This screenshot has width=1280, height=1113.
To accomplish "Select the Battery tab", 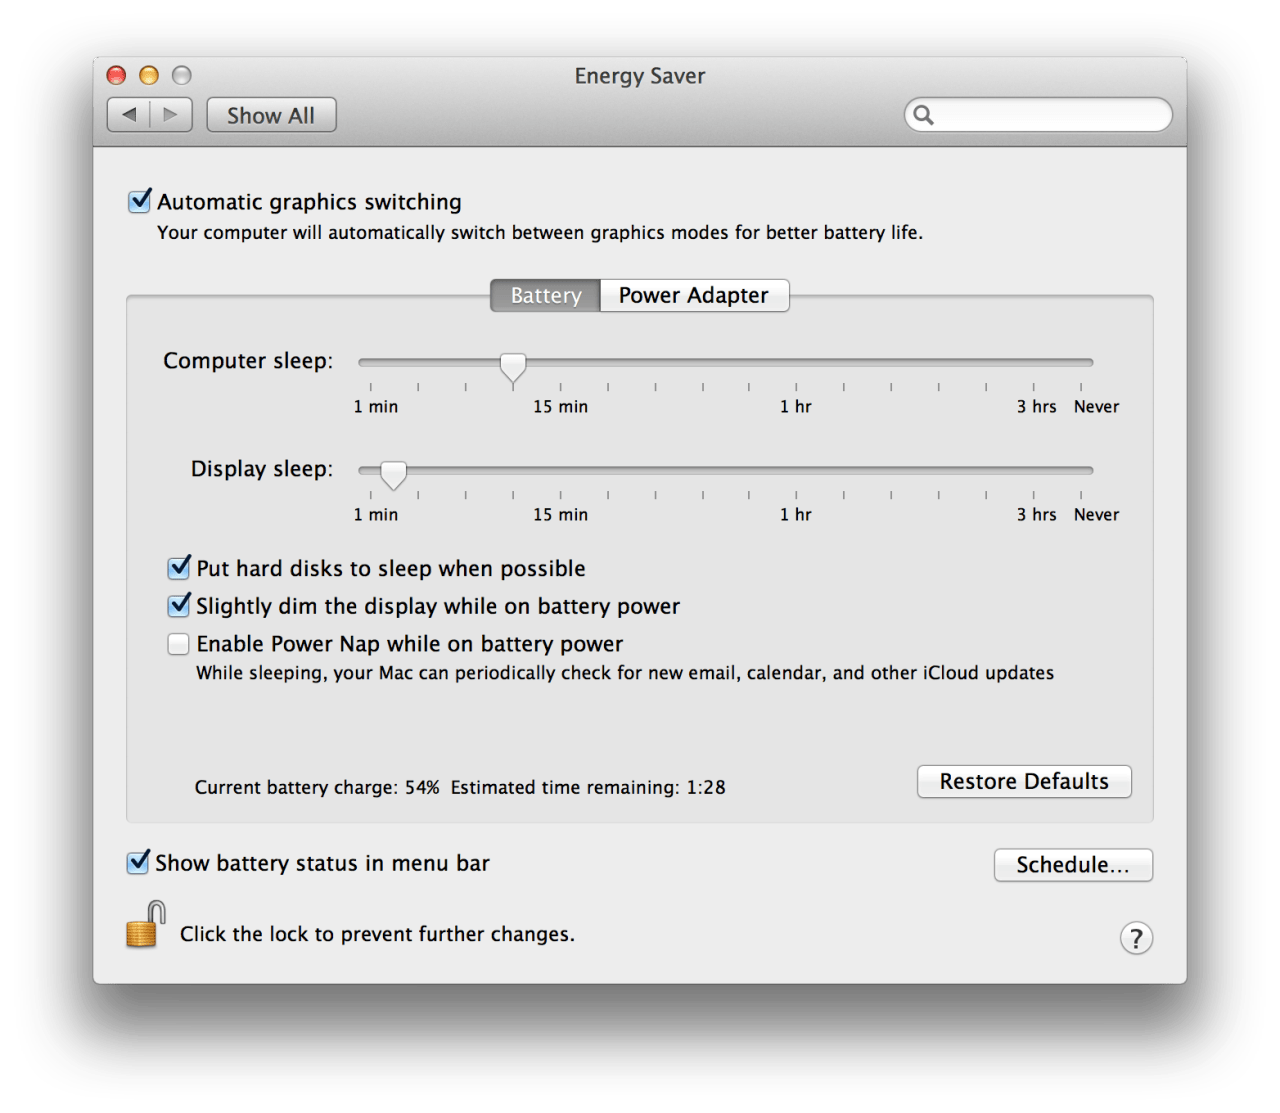I will (x=545, y=295).
